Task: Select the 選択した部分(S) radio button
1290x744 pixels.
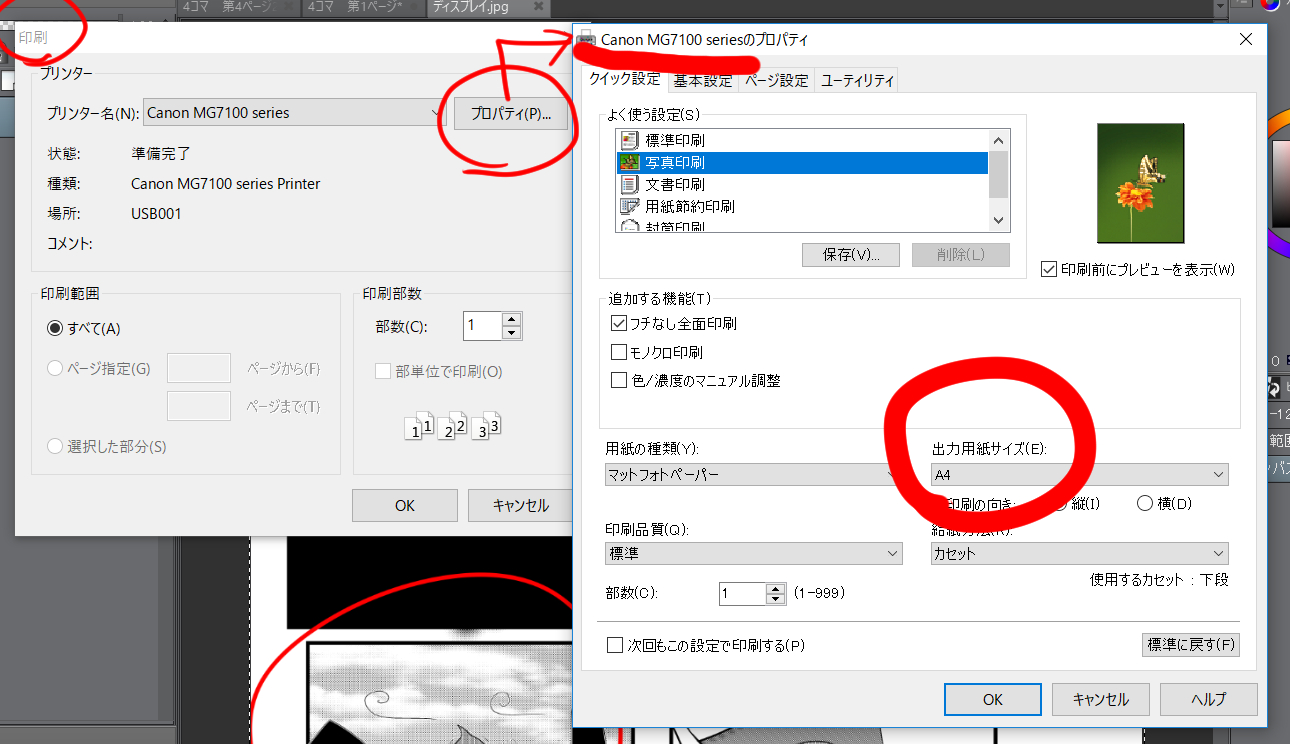Action: tap(56, 446)
